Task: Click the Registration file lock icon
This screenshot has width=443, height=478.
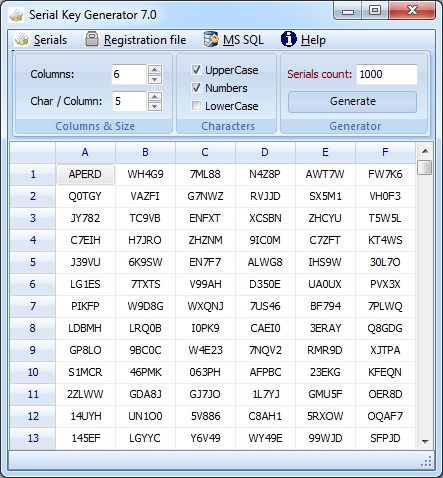Action: coord(92,39)
